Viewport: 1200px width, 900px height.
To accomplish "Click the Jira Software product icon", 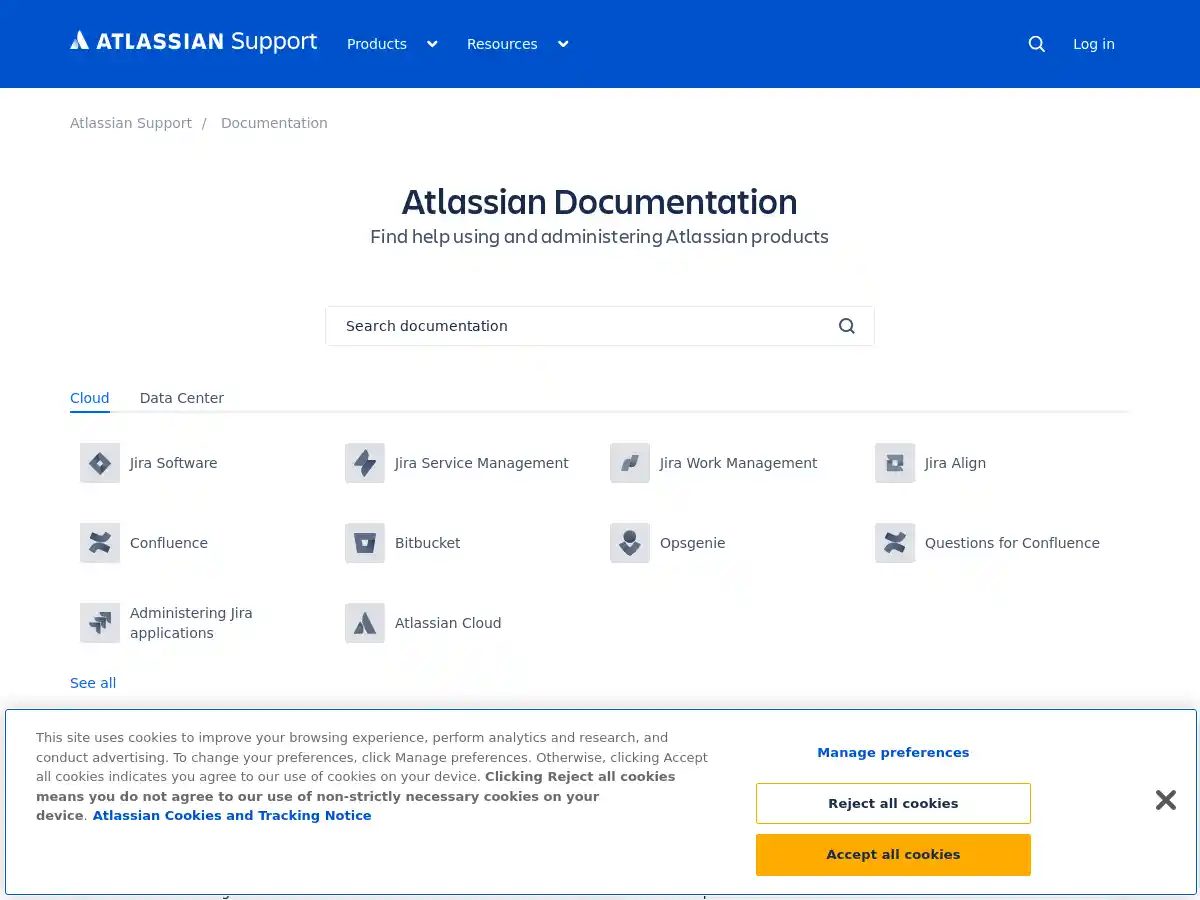I will (x=100, y=463).
